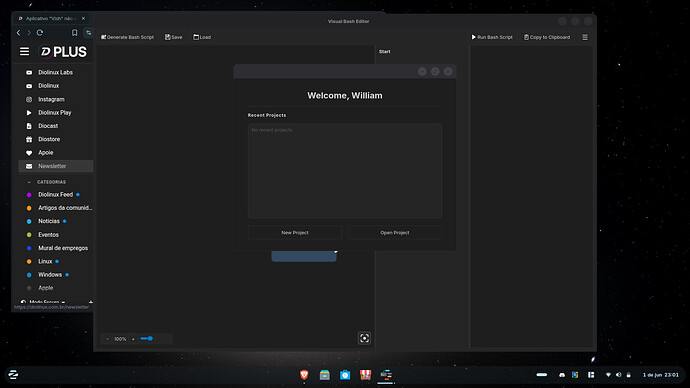Click the Generate Bash Script toolbar button

[128, 37]
